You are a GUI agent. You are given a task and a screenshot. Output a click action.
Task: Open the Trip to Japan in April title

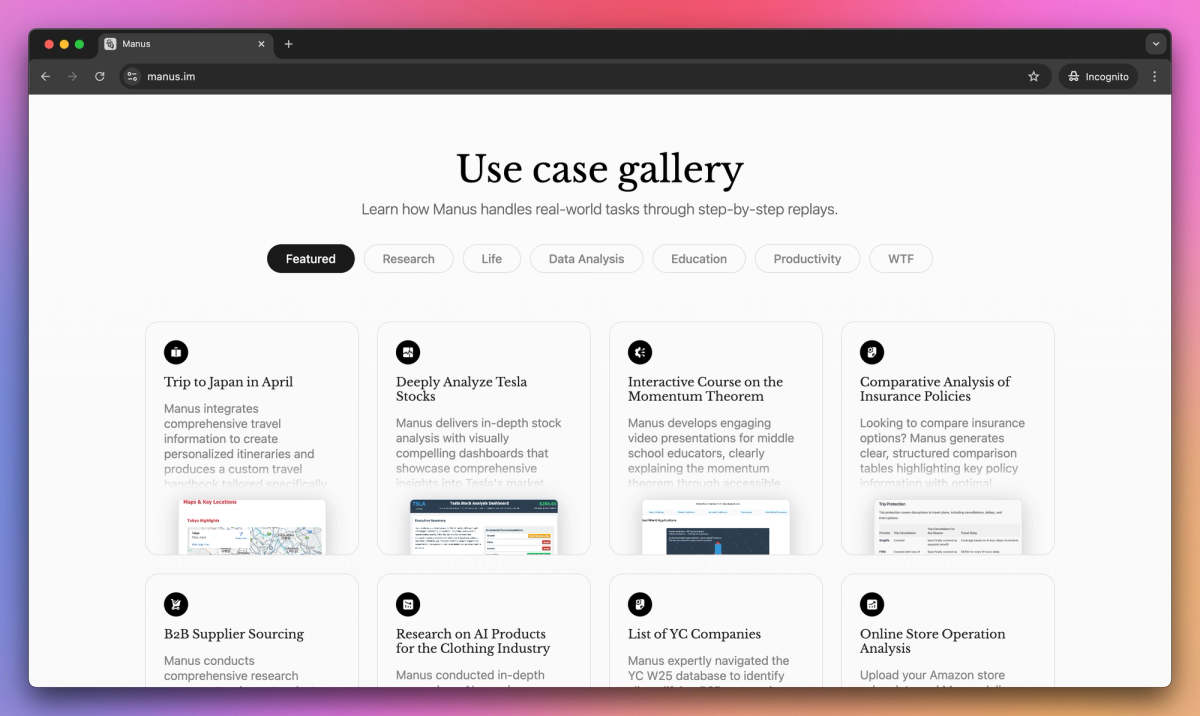[x=228, y=382]
